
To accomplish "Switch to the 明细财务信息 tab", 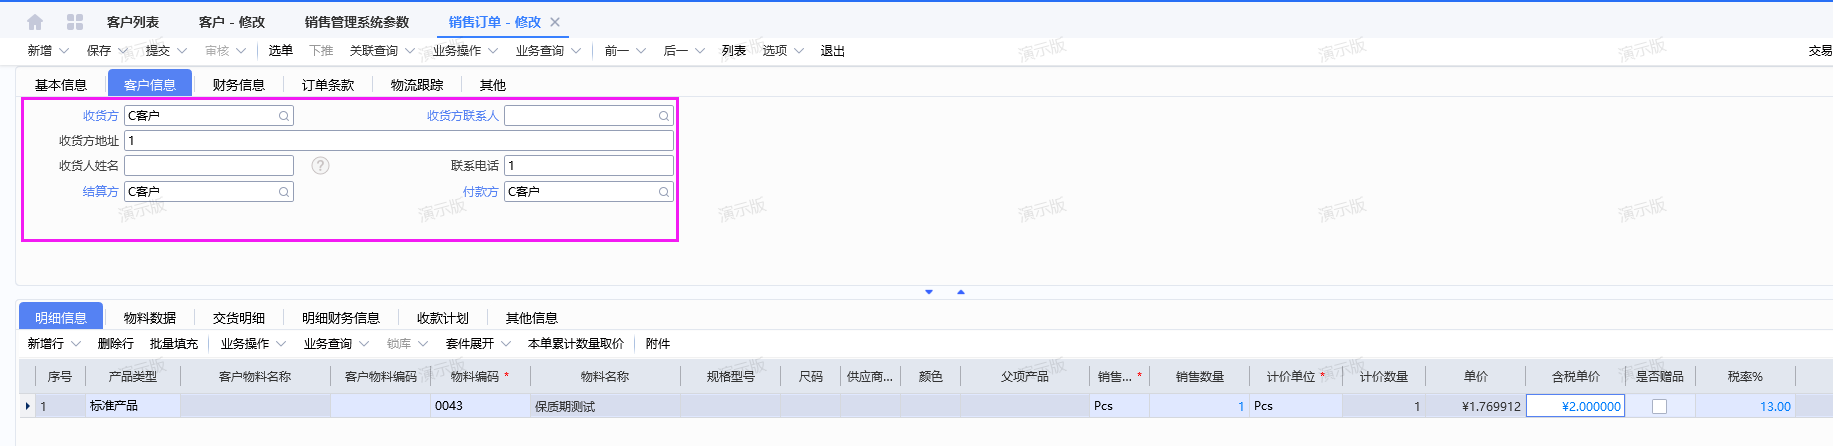I will pos(341,318).
